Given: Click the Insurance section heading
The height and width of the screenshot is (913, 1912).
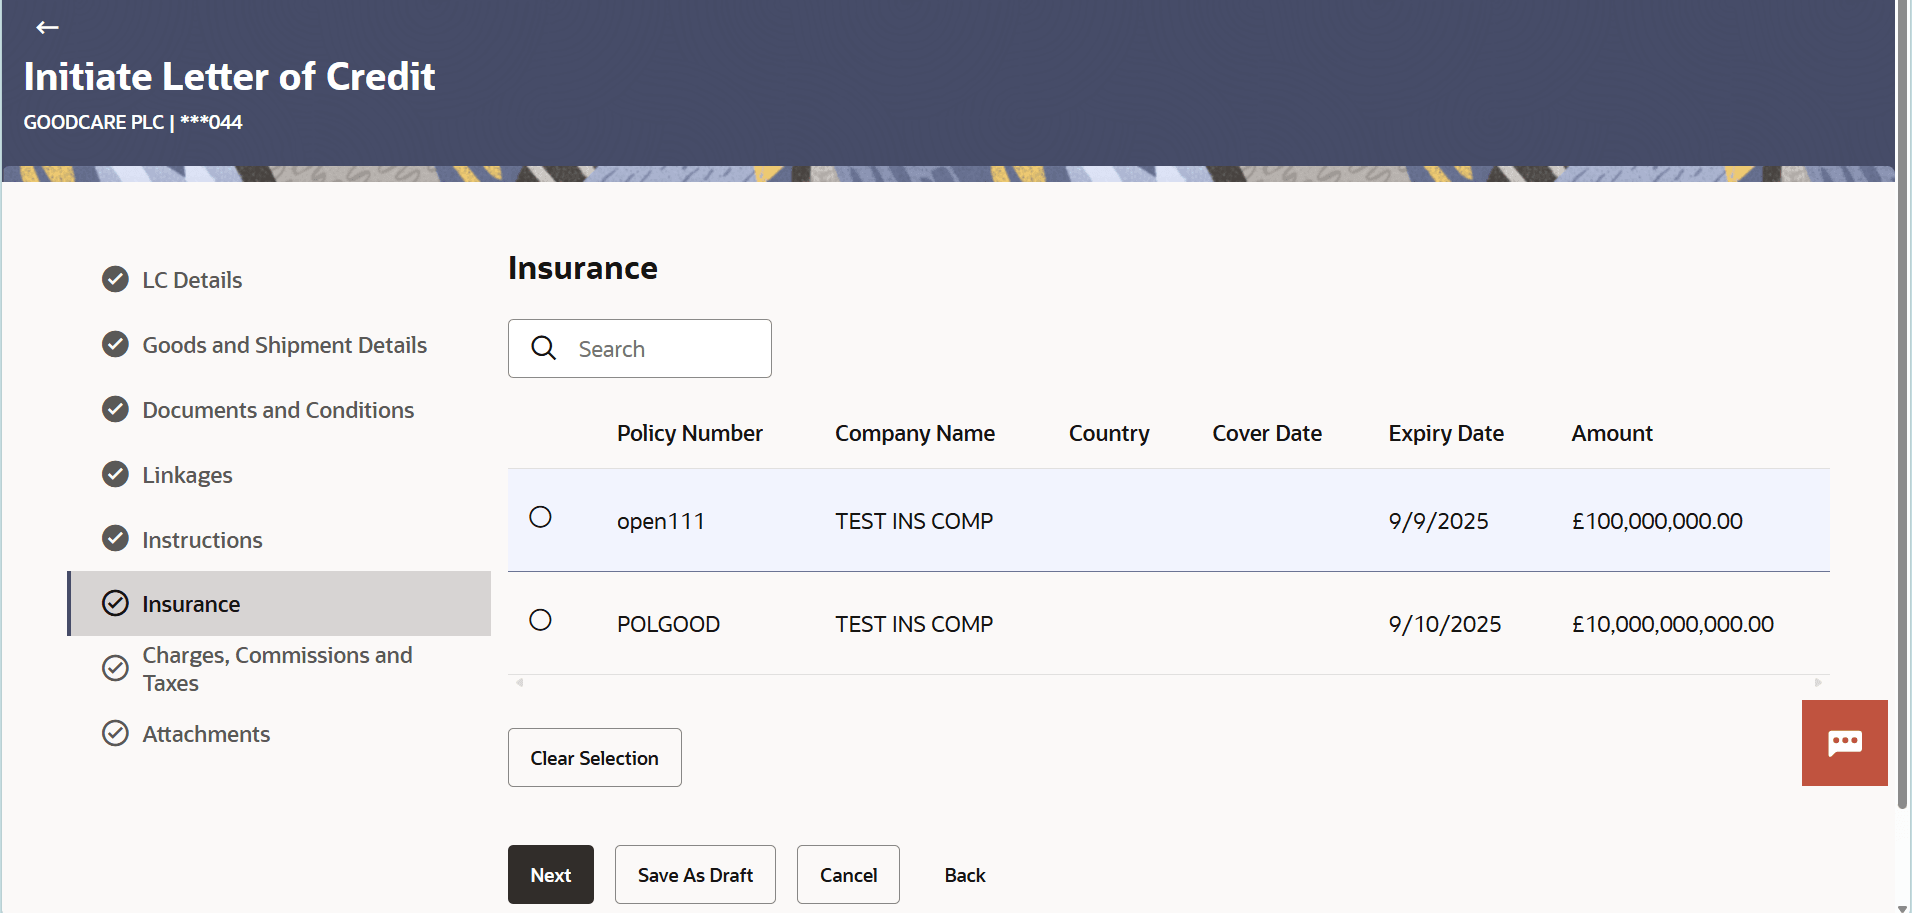Looking at the screenshot, I should [583, 268].
